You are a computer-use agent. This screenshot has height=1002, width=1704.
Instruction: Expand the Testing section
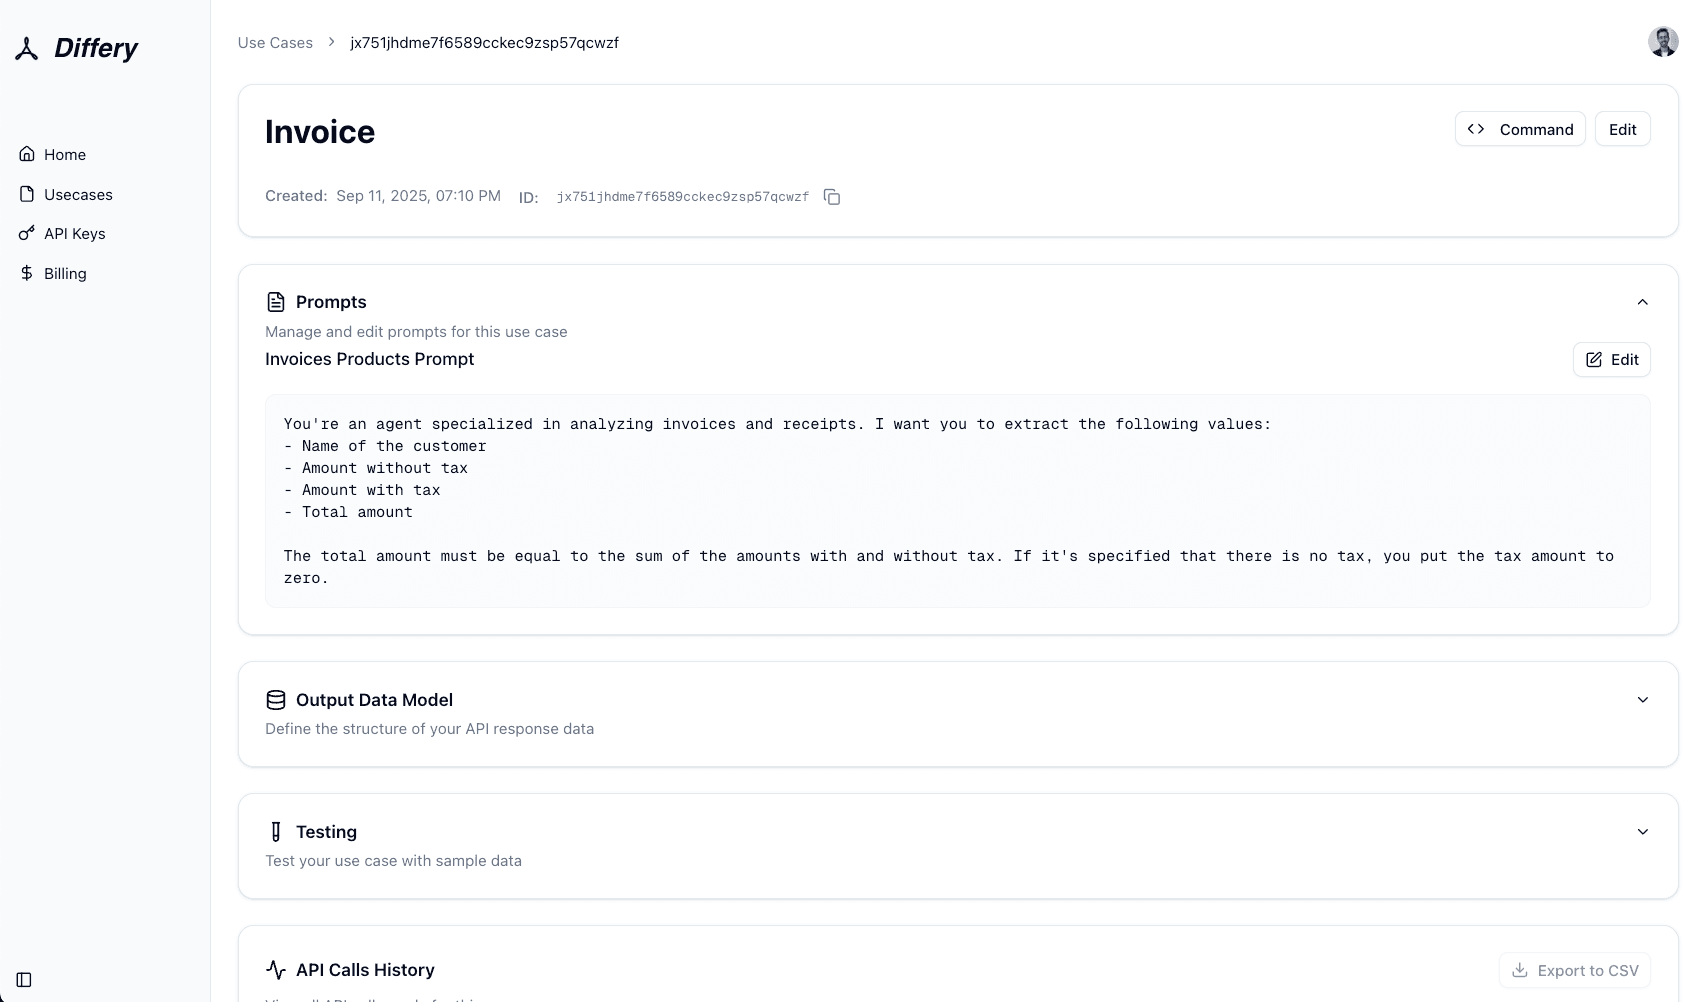[x=1642, y=832]
